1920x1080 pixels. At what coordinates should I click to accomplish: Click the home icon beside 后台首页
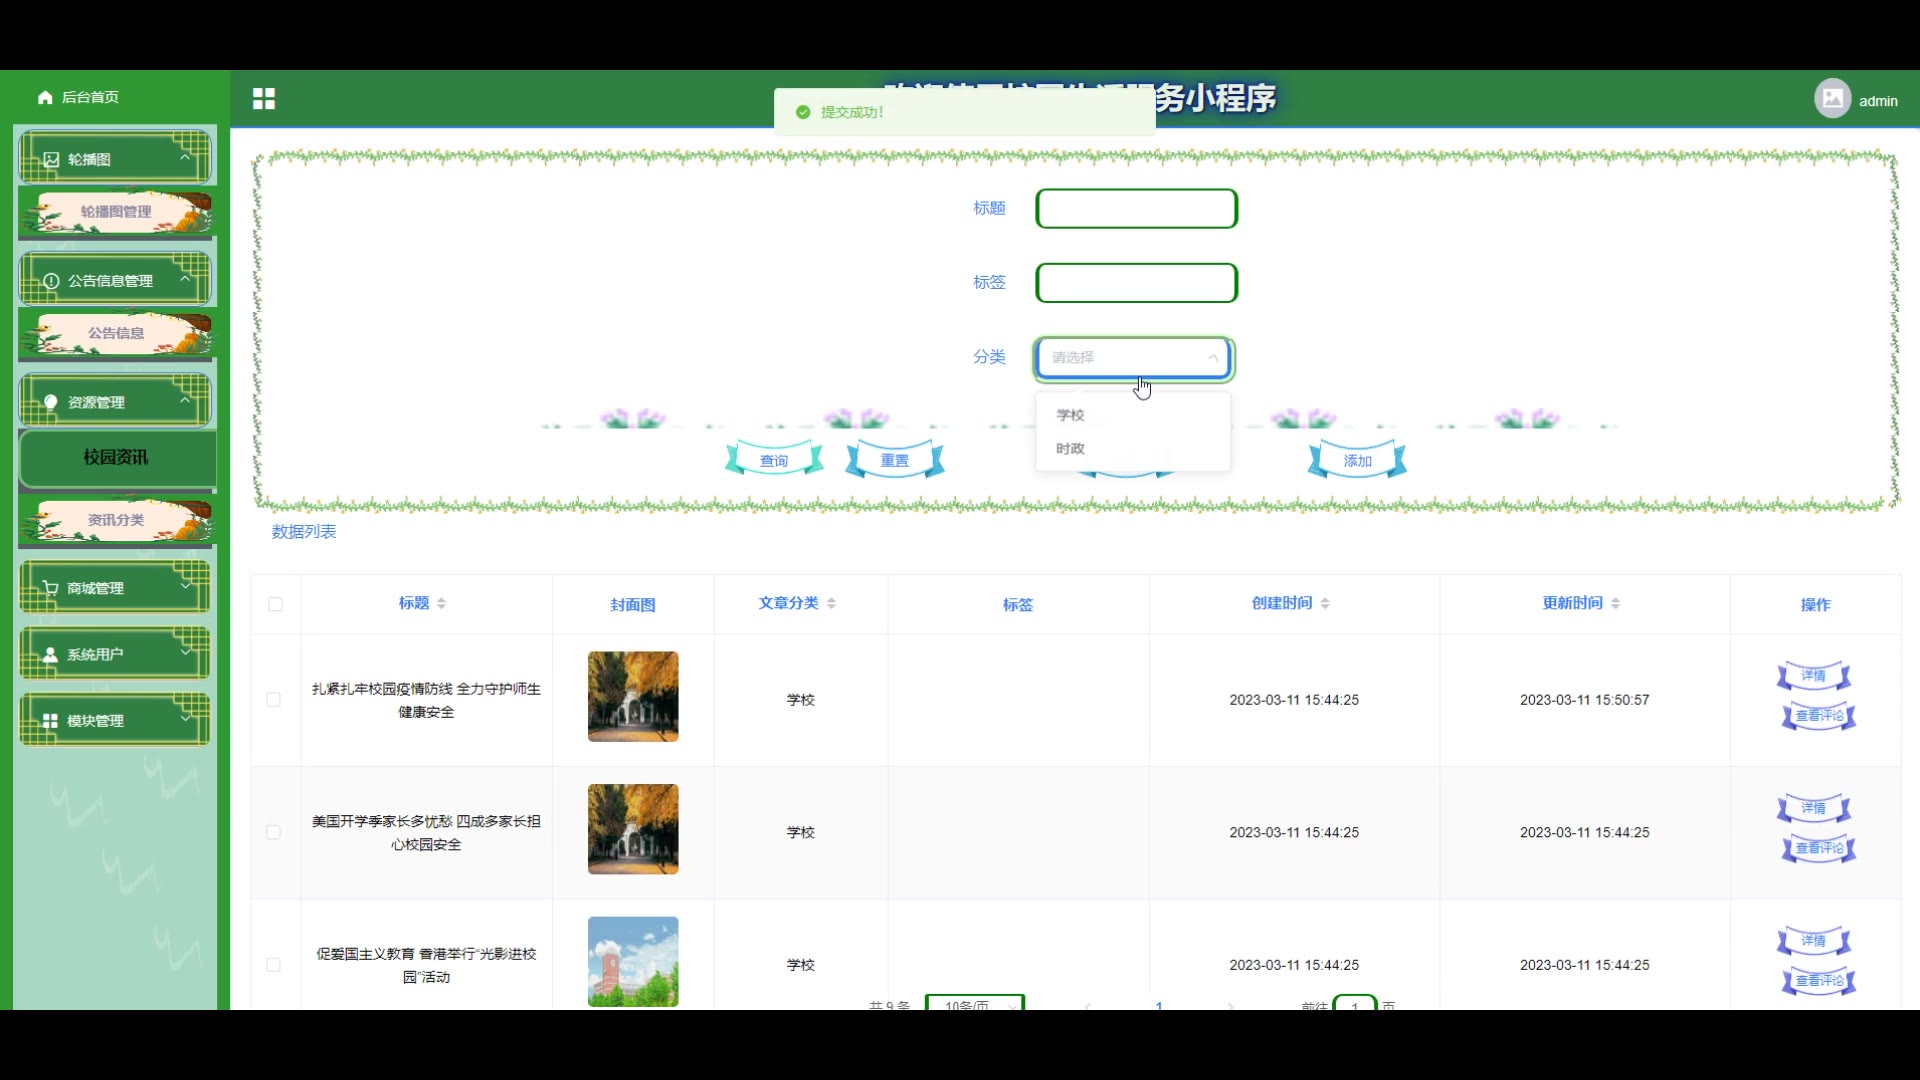click(45, 97)
